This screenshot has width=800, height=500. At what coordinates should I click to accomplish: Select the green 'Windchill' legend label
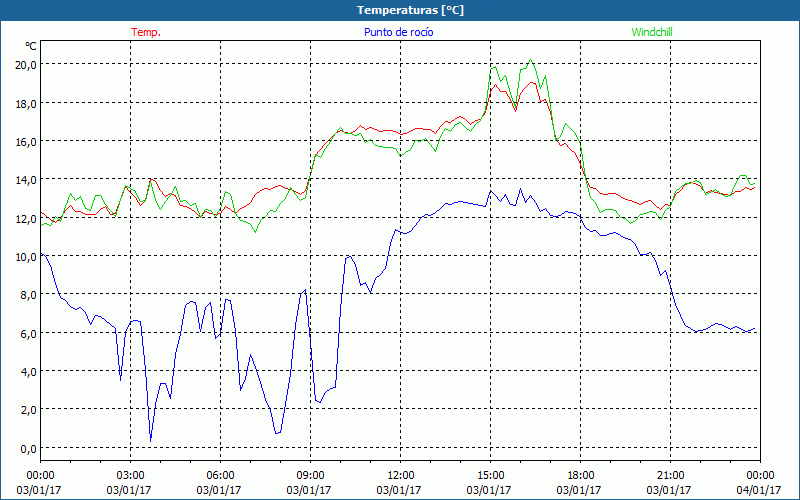pyautogui.click(x=652, y=32)
